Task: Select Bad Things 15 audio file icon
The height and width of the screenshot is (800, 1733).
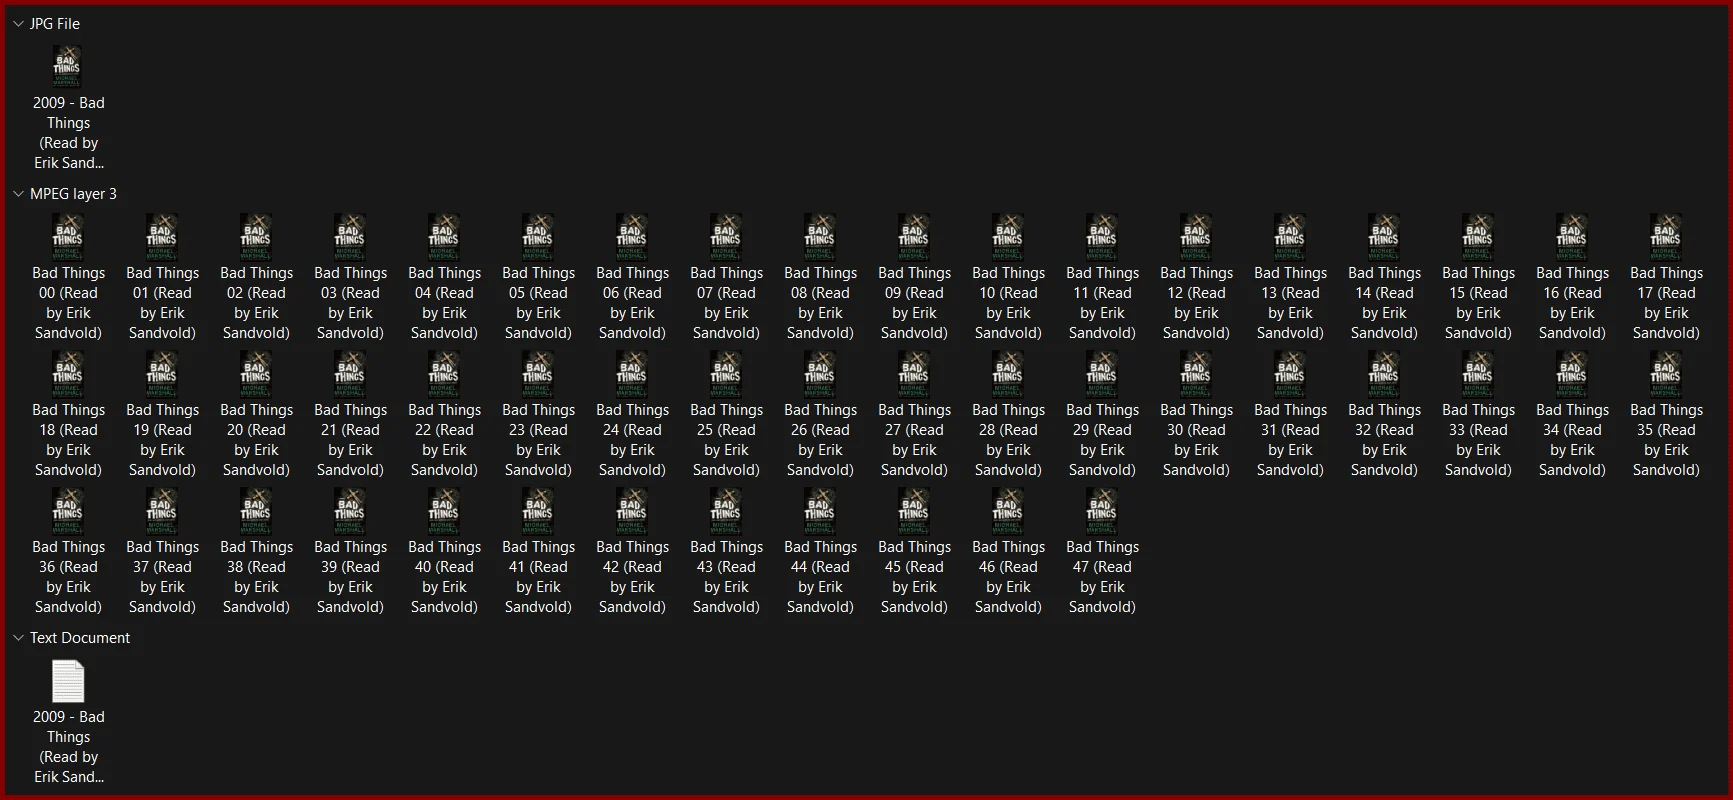Action: [1478, 237]
